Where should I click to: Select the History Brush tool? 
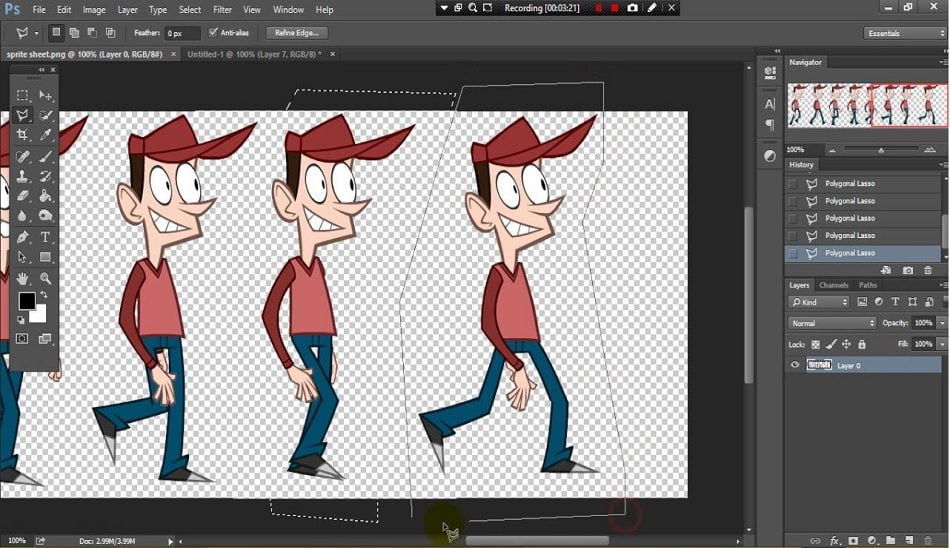coord(45,176)
